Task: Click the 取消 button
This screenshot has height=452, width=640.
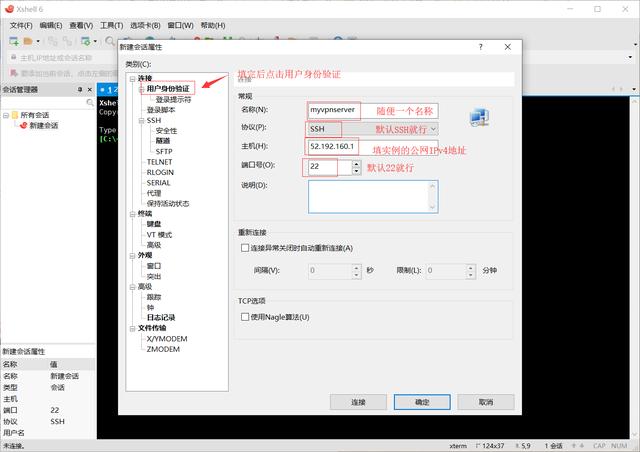Action: (x=486, y=402)
